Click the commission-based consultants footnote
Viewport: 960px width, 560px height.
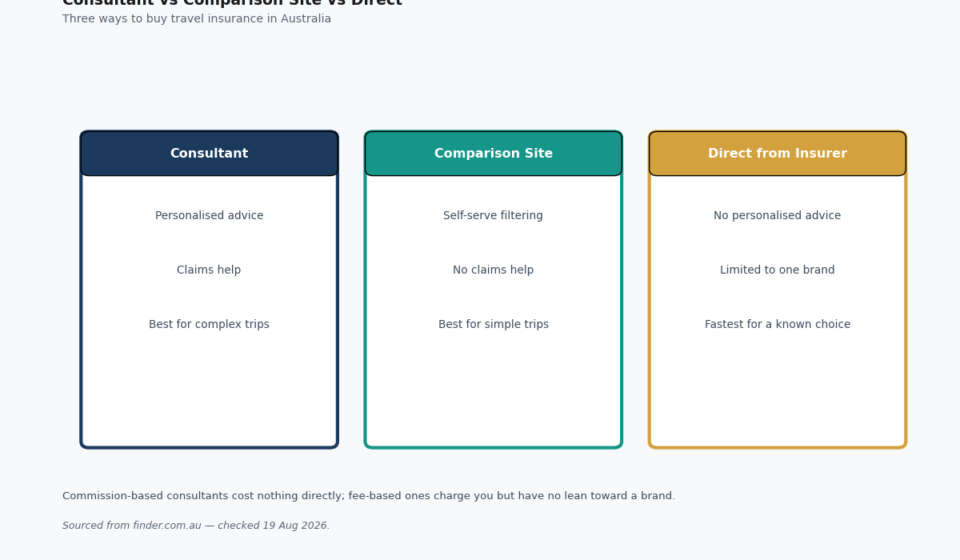(x=369, y=496)
